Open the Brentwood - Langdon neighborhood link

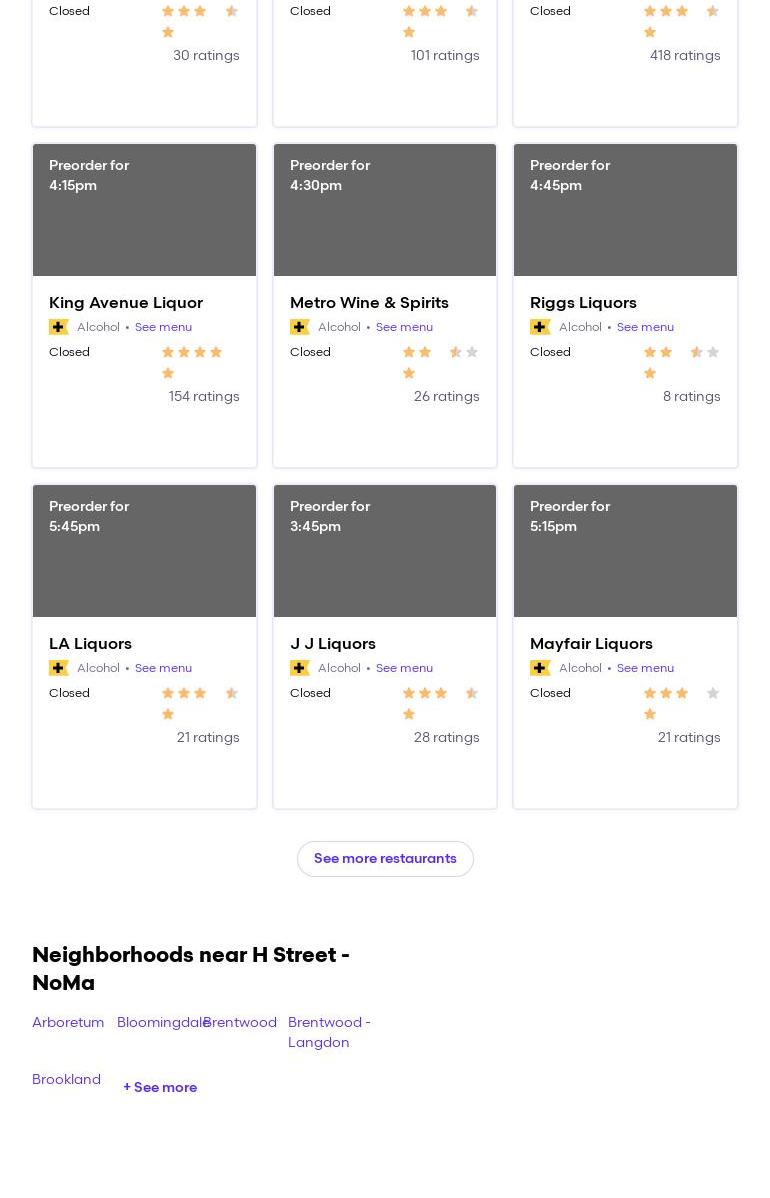(x=329, y=1032)
